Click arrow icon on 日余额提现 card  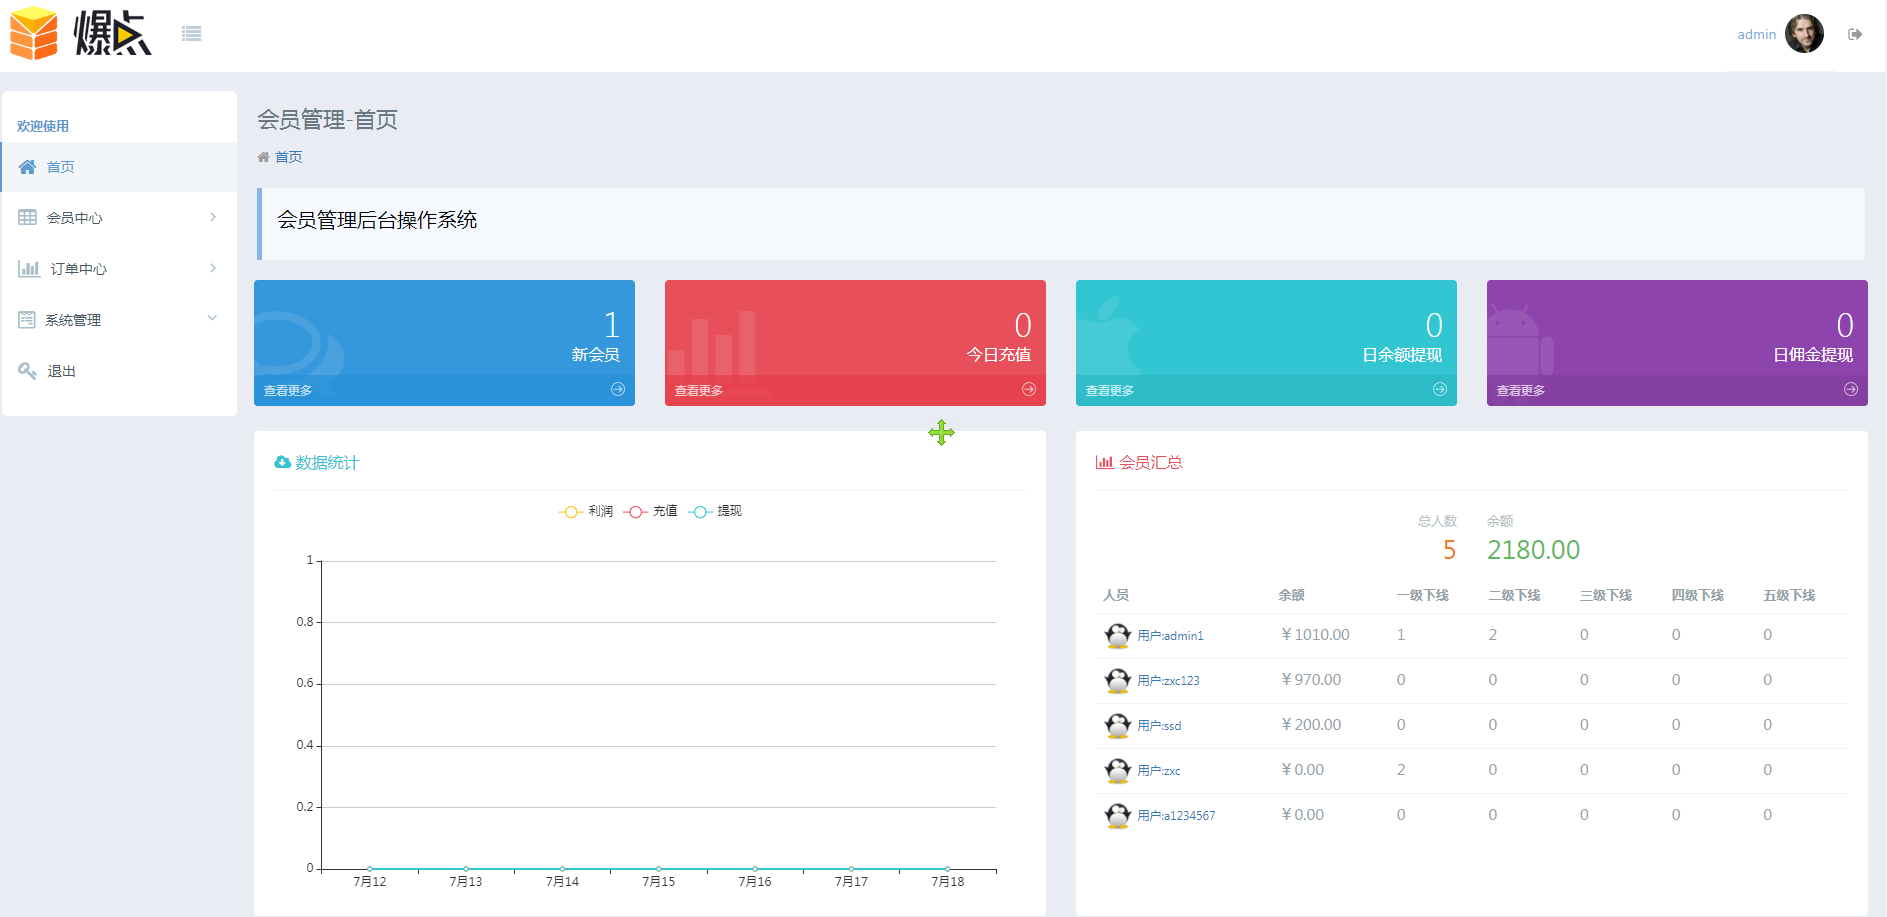point(1440,390)
